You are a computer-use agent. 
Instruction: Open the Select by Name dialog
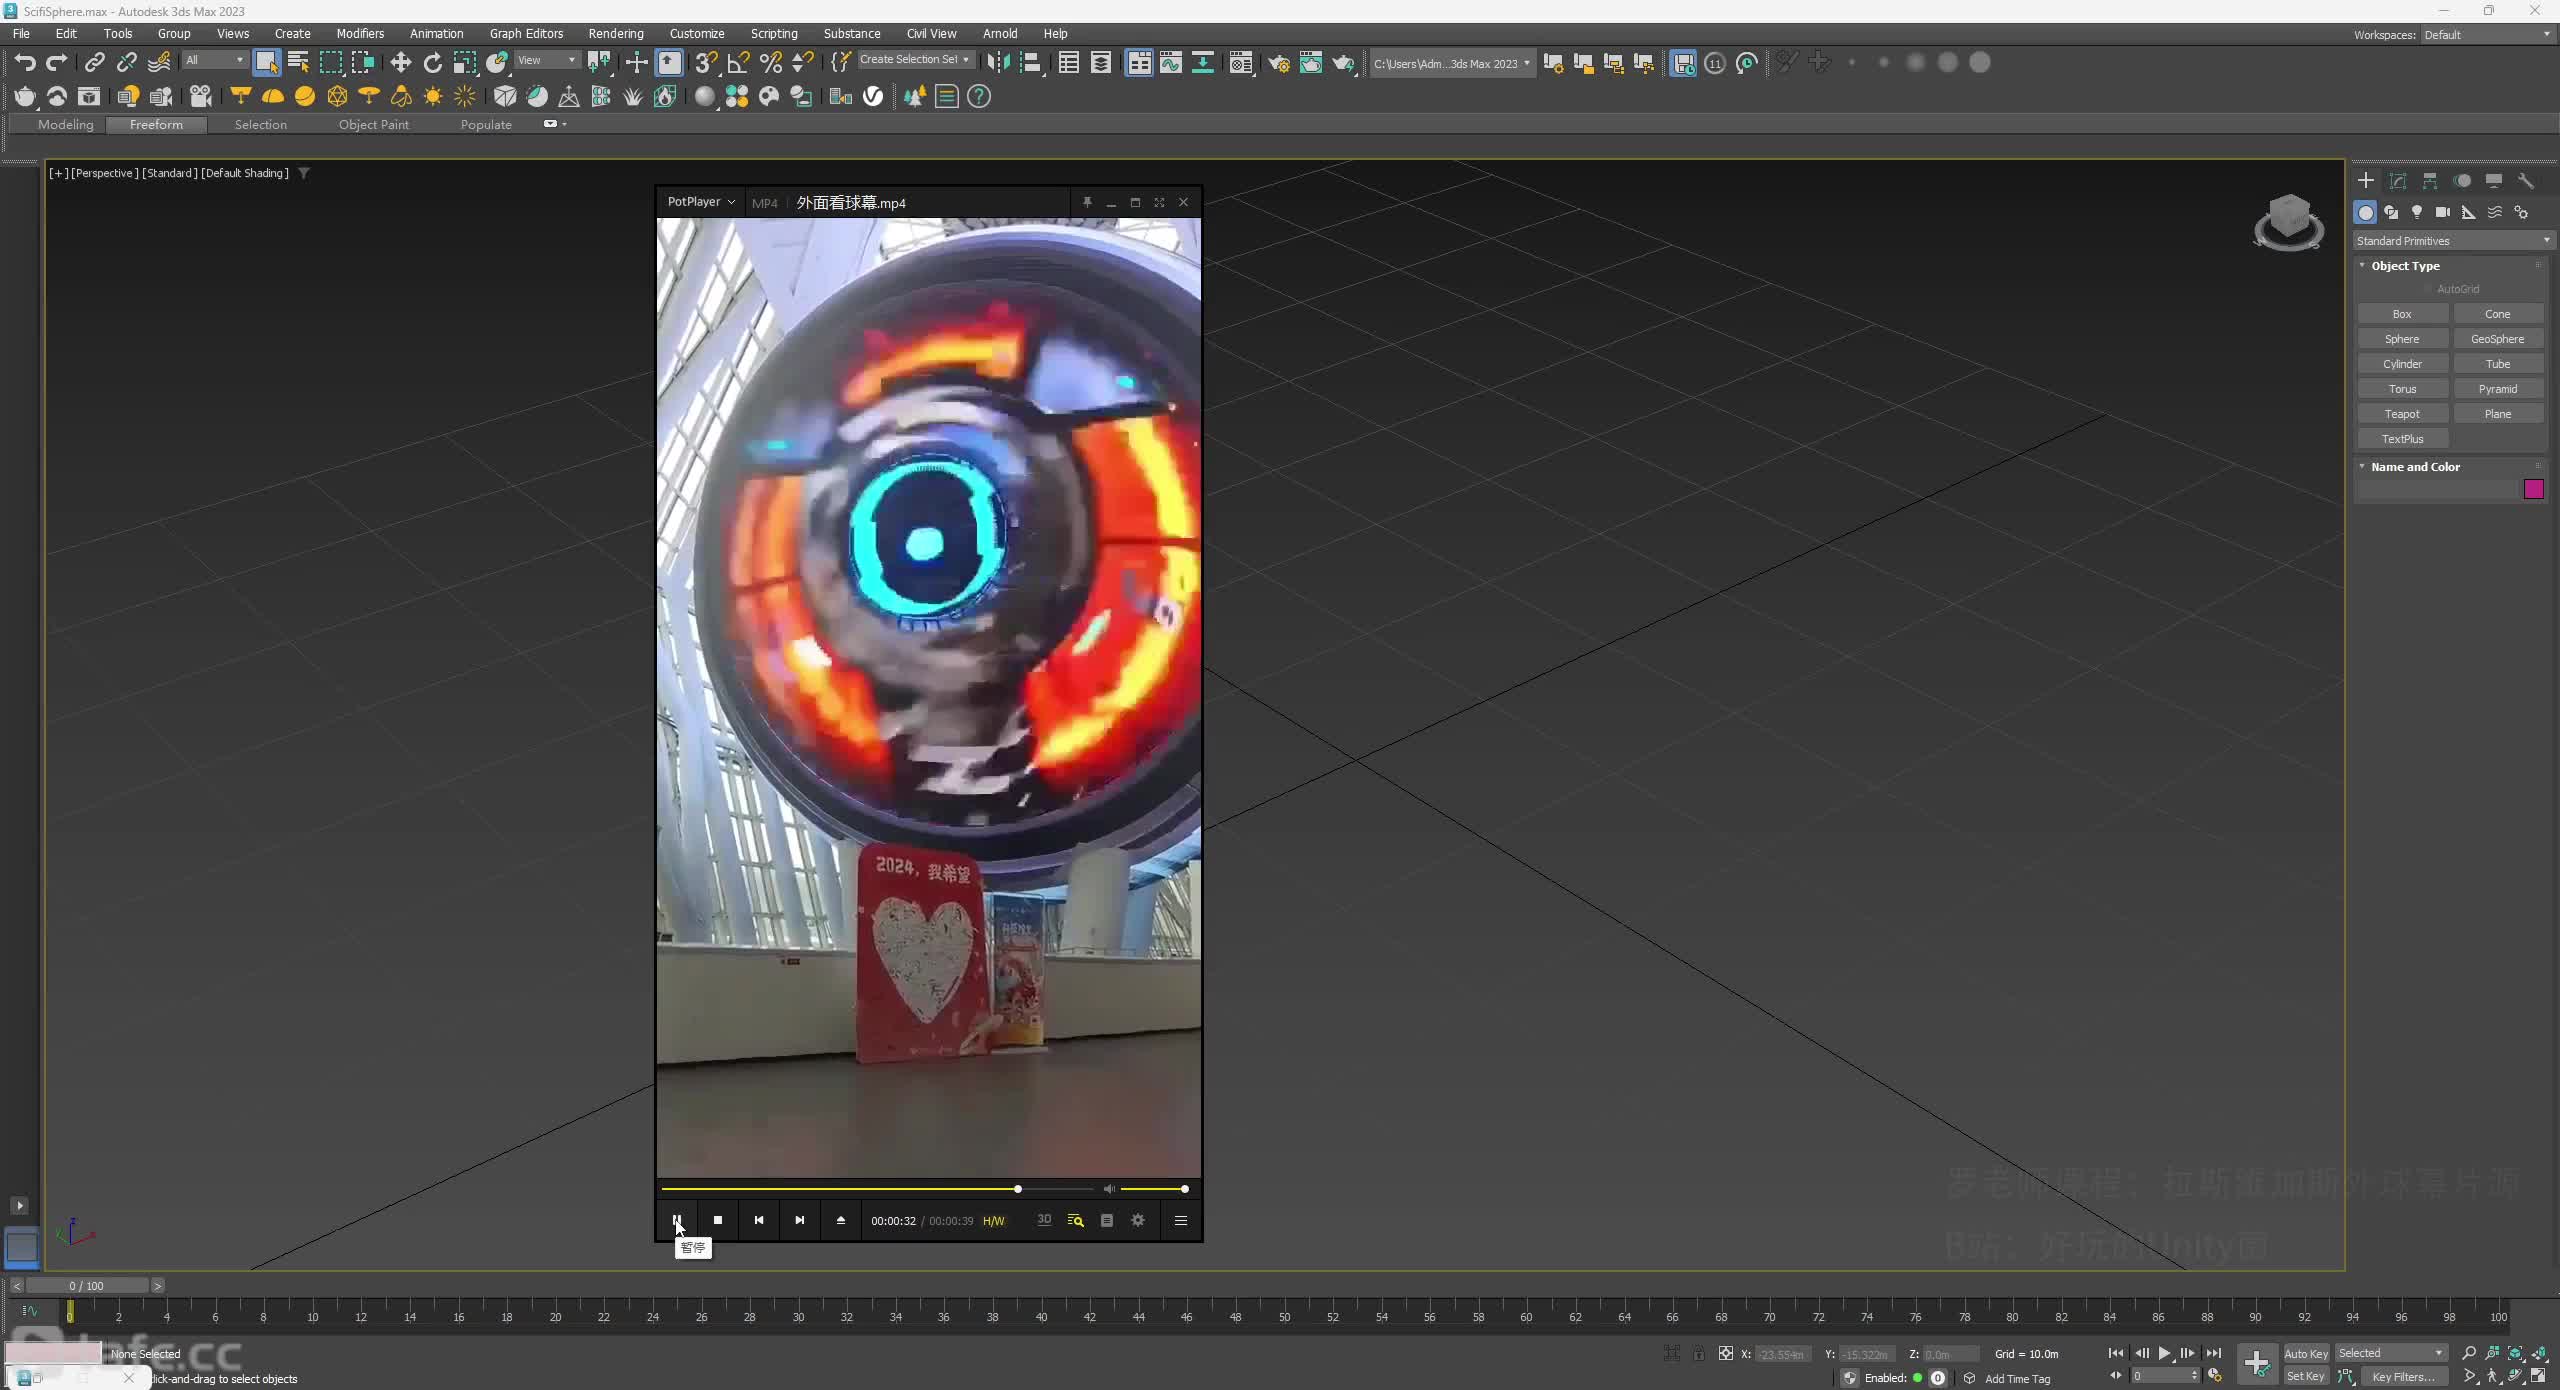[298, 63]
